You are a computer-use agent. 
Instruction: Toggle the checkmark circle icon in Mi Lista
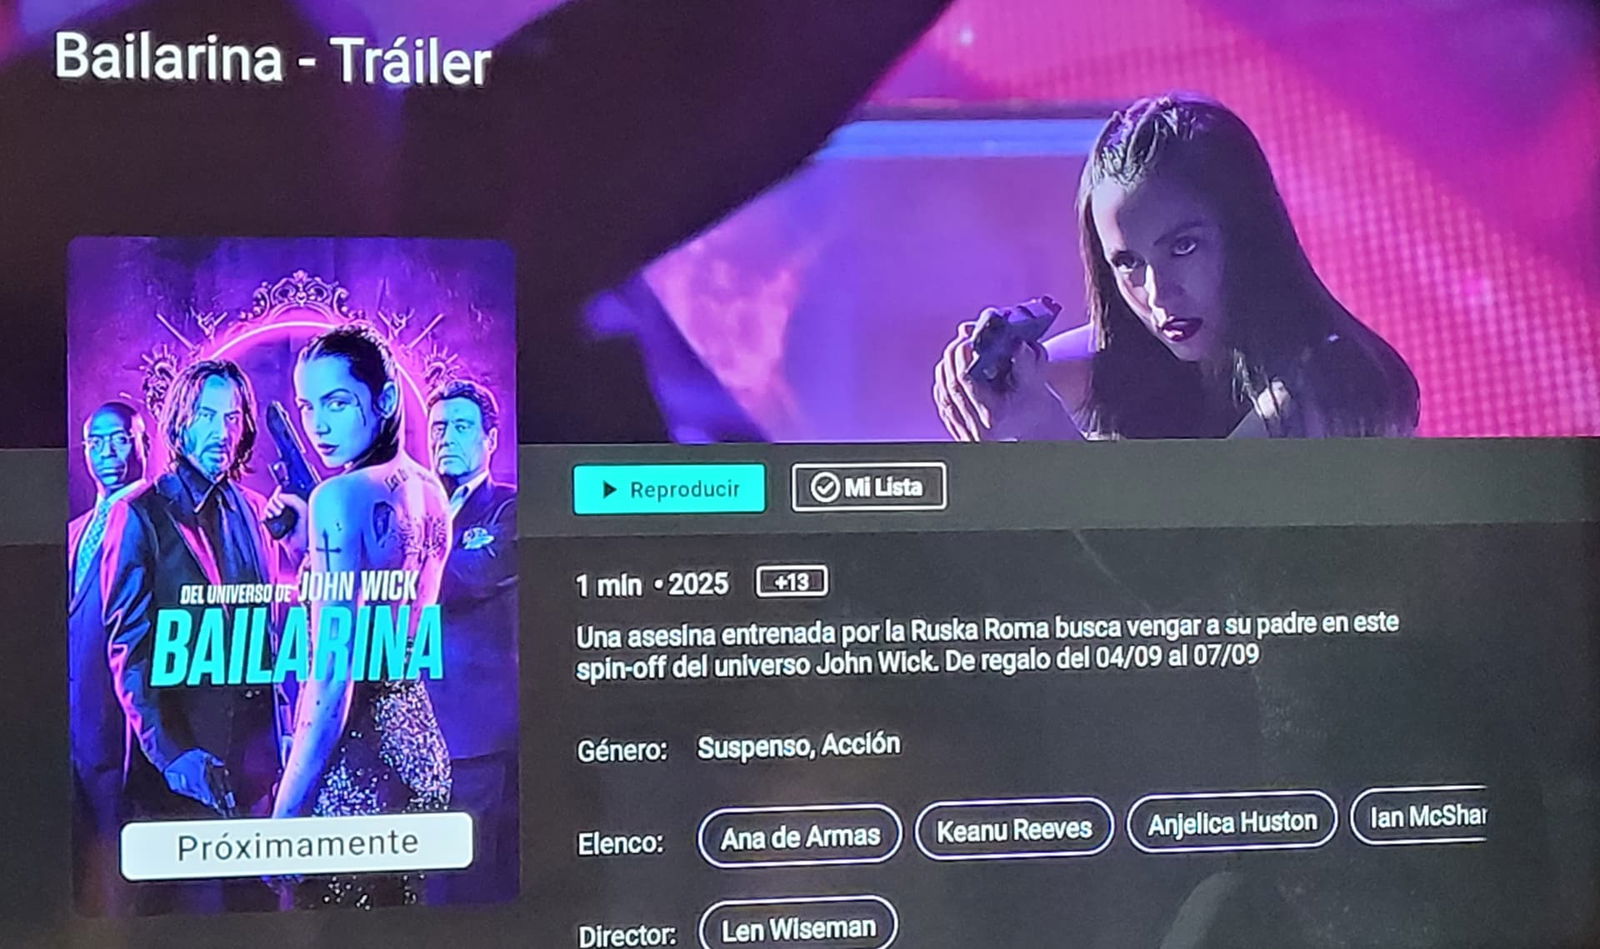pos(825,487)
